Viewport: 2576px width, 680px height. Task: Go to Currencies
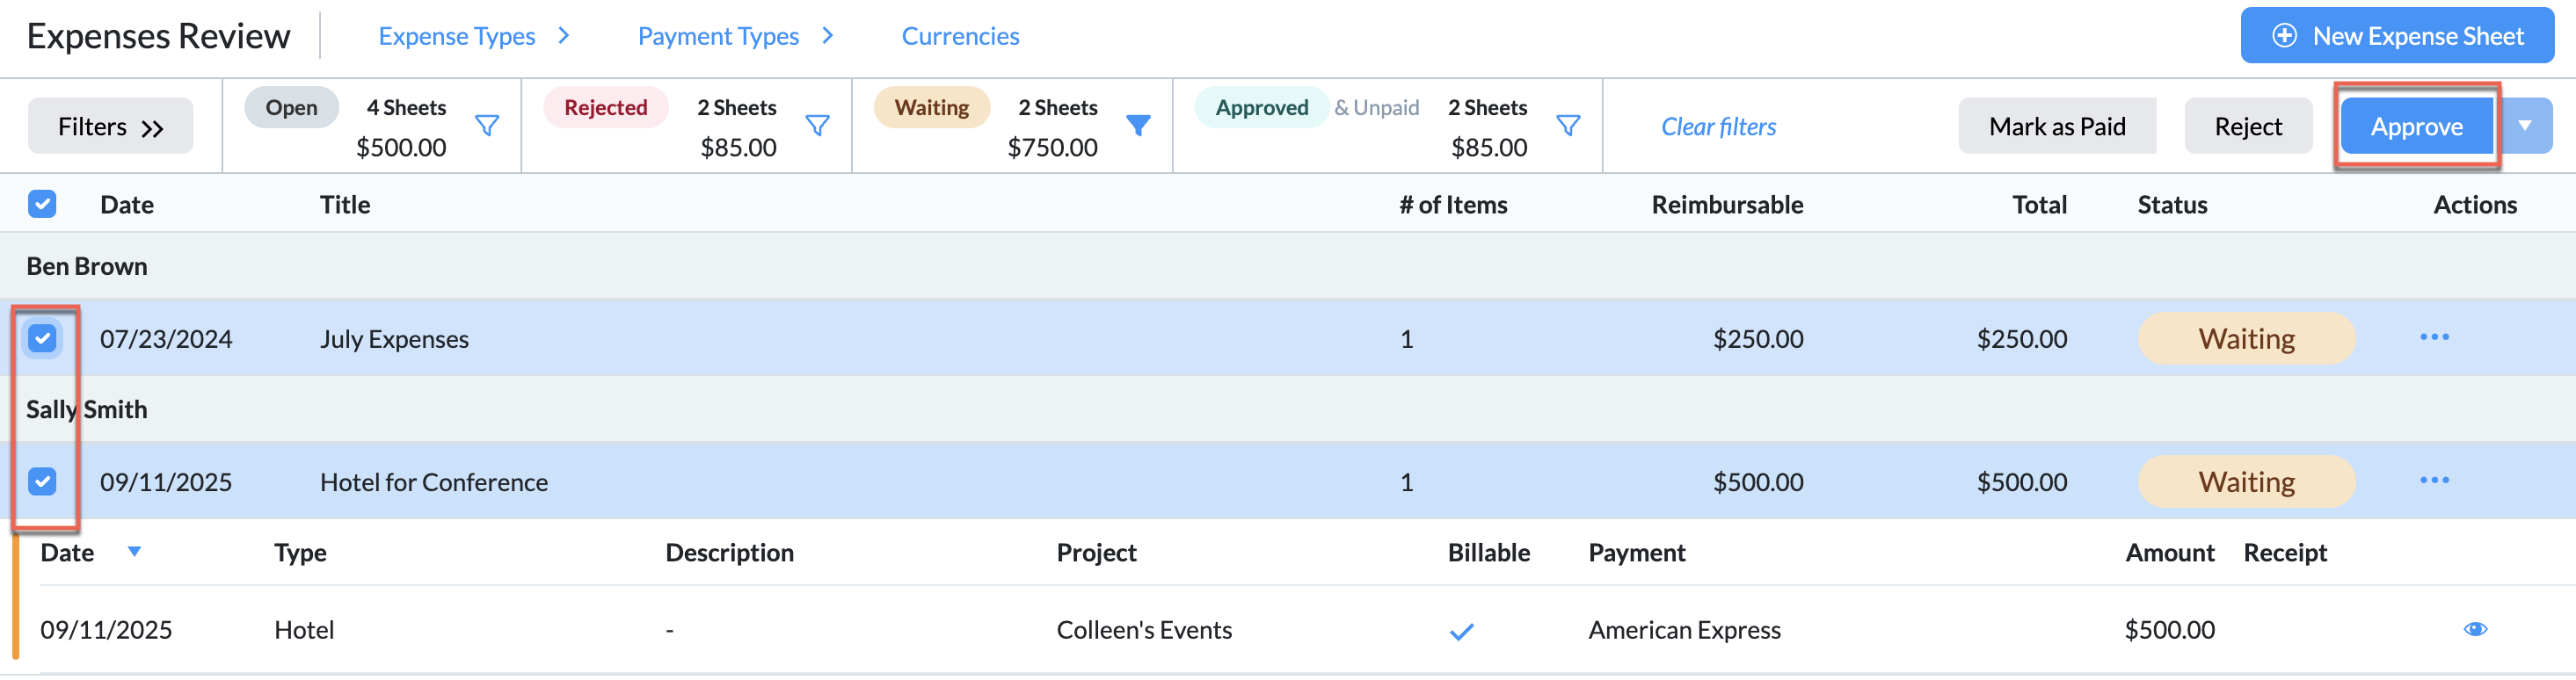960,36
